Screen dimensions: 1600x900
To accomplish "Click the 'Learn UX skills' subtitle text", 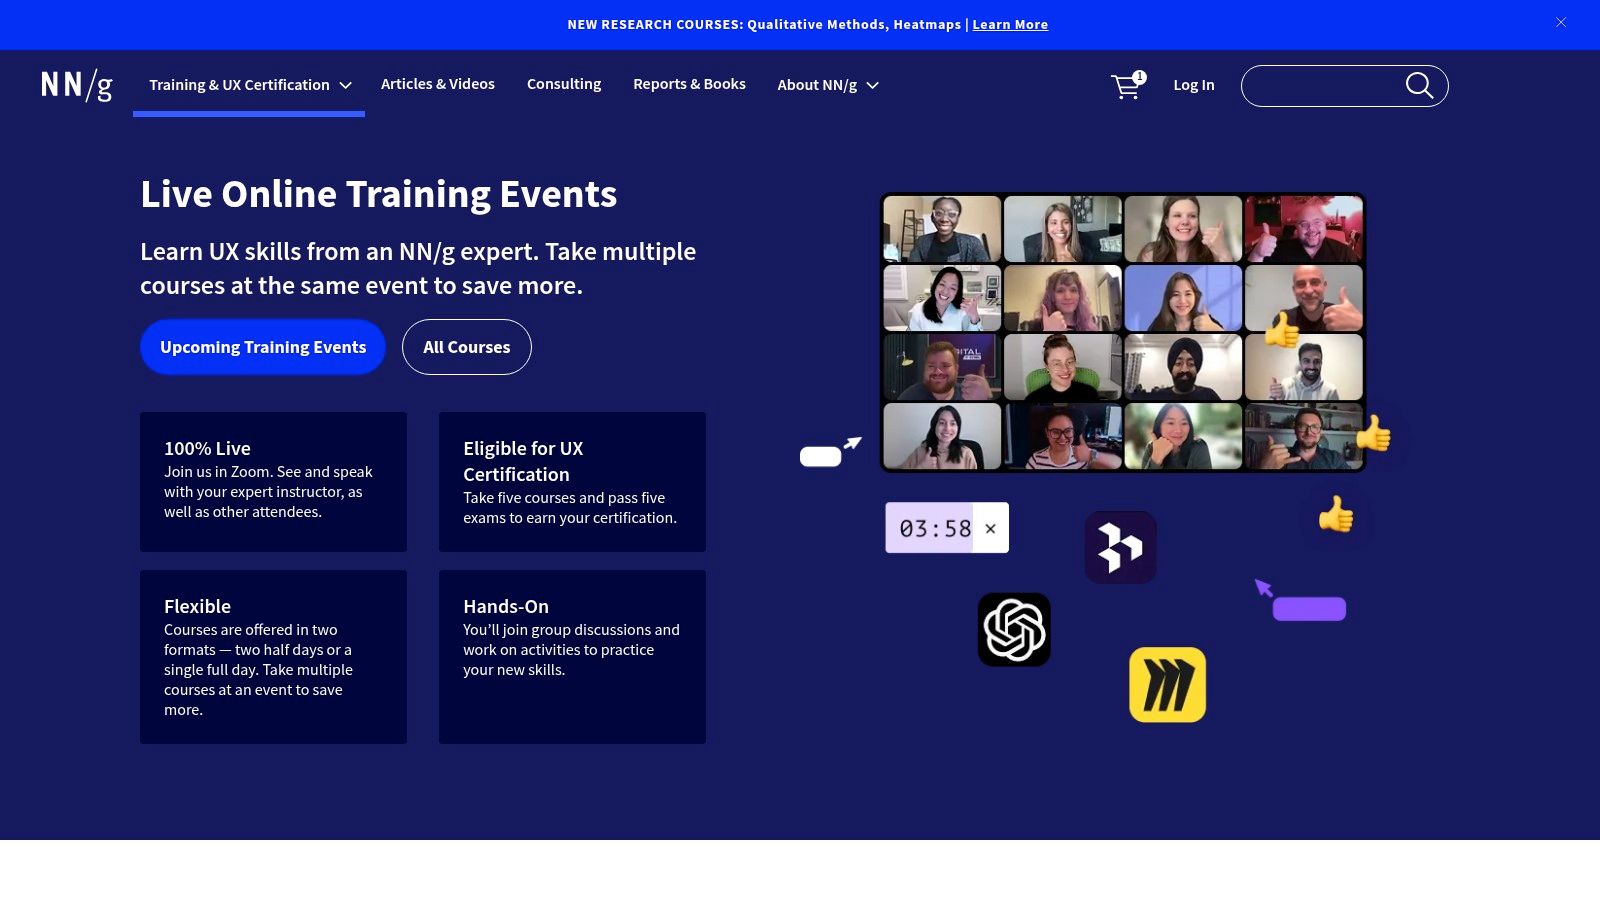I will coord(418,268).
